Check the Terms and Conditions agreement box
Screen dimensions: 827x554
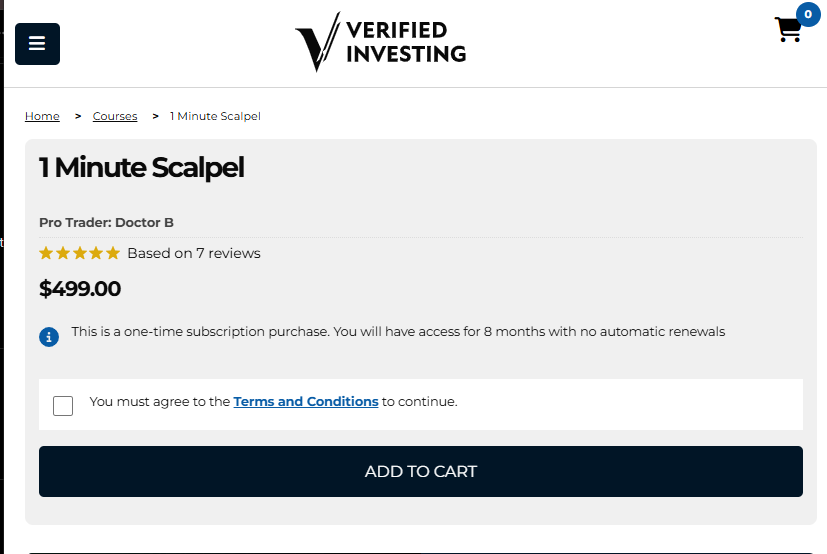tap(63, 405)
